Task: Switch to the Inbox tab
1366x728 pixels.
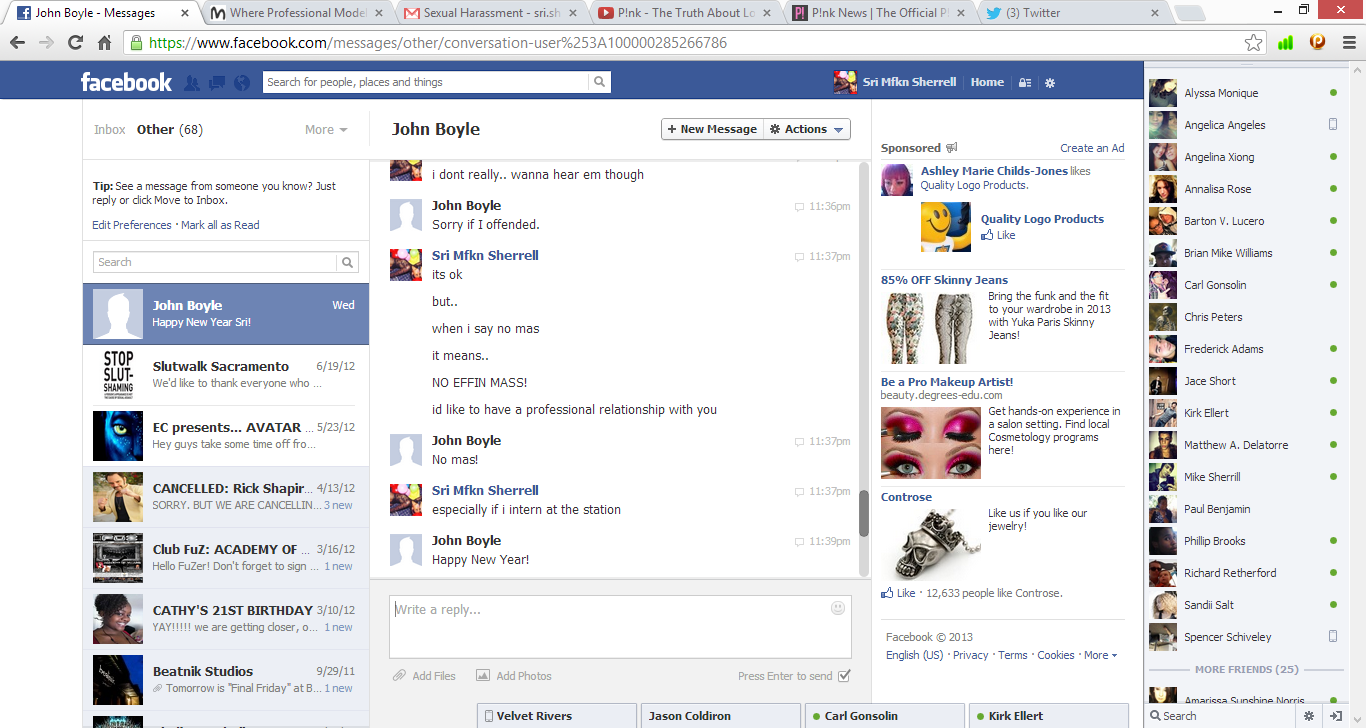Action: [110, 130]
